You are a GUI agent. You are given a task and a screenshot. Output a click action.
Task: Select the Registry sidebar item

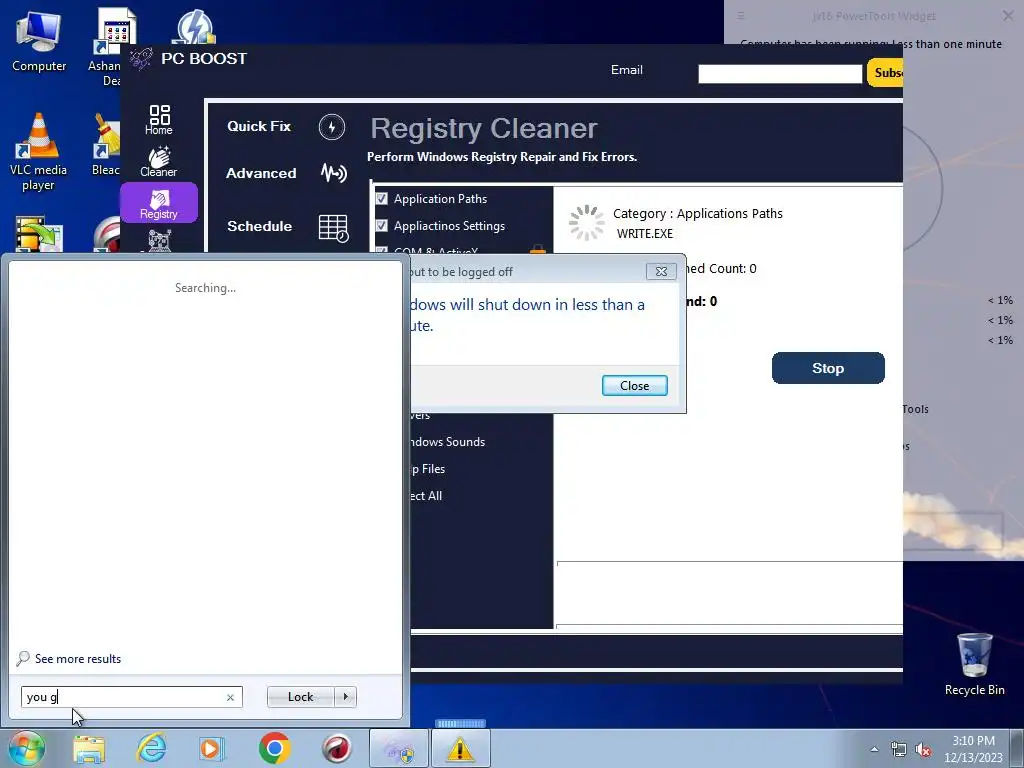(x=159, y=203)
